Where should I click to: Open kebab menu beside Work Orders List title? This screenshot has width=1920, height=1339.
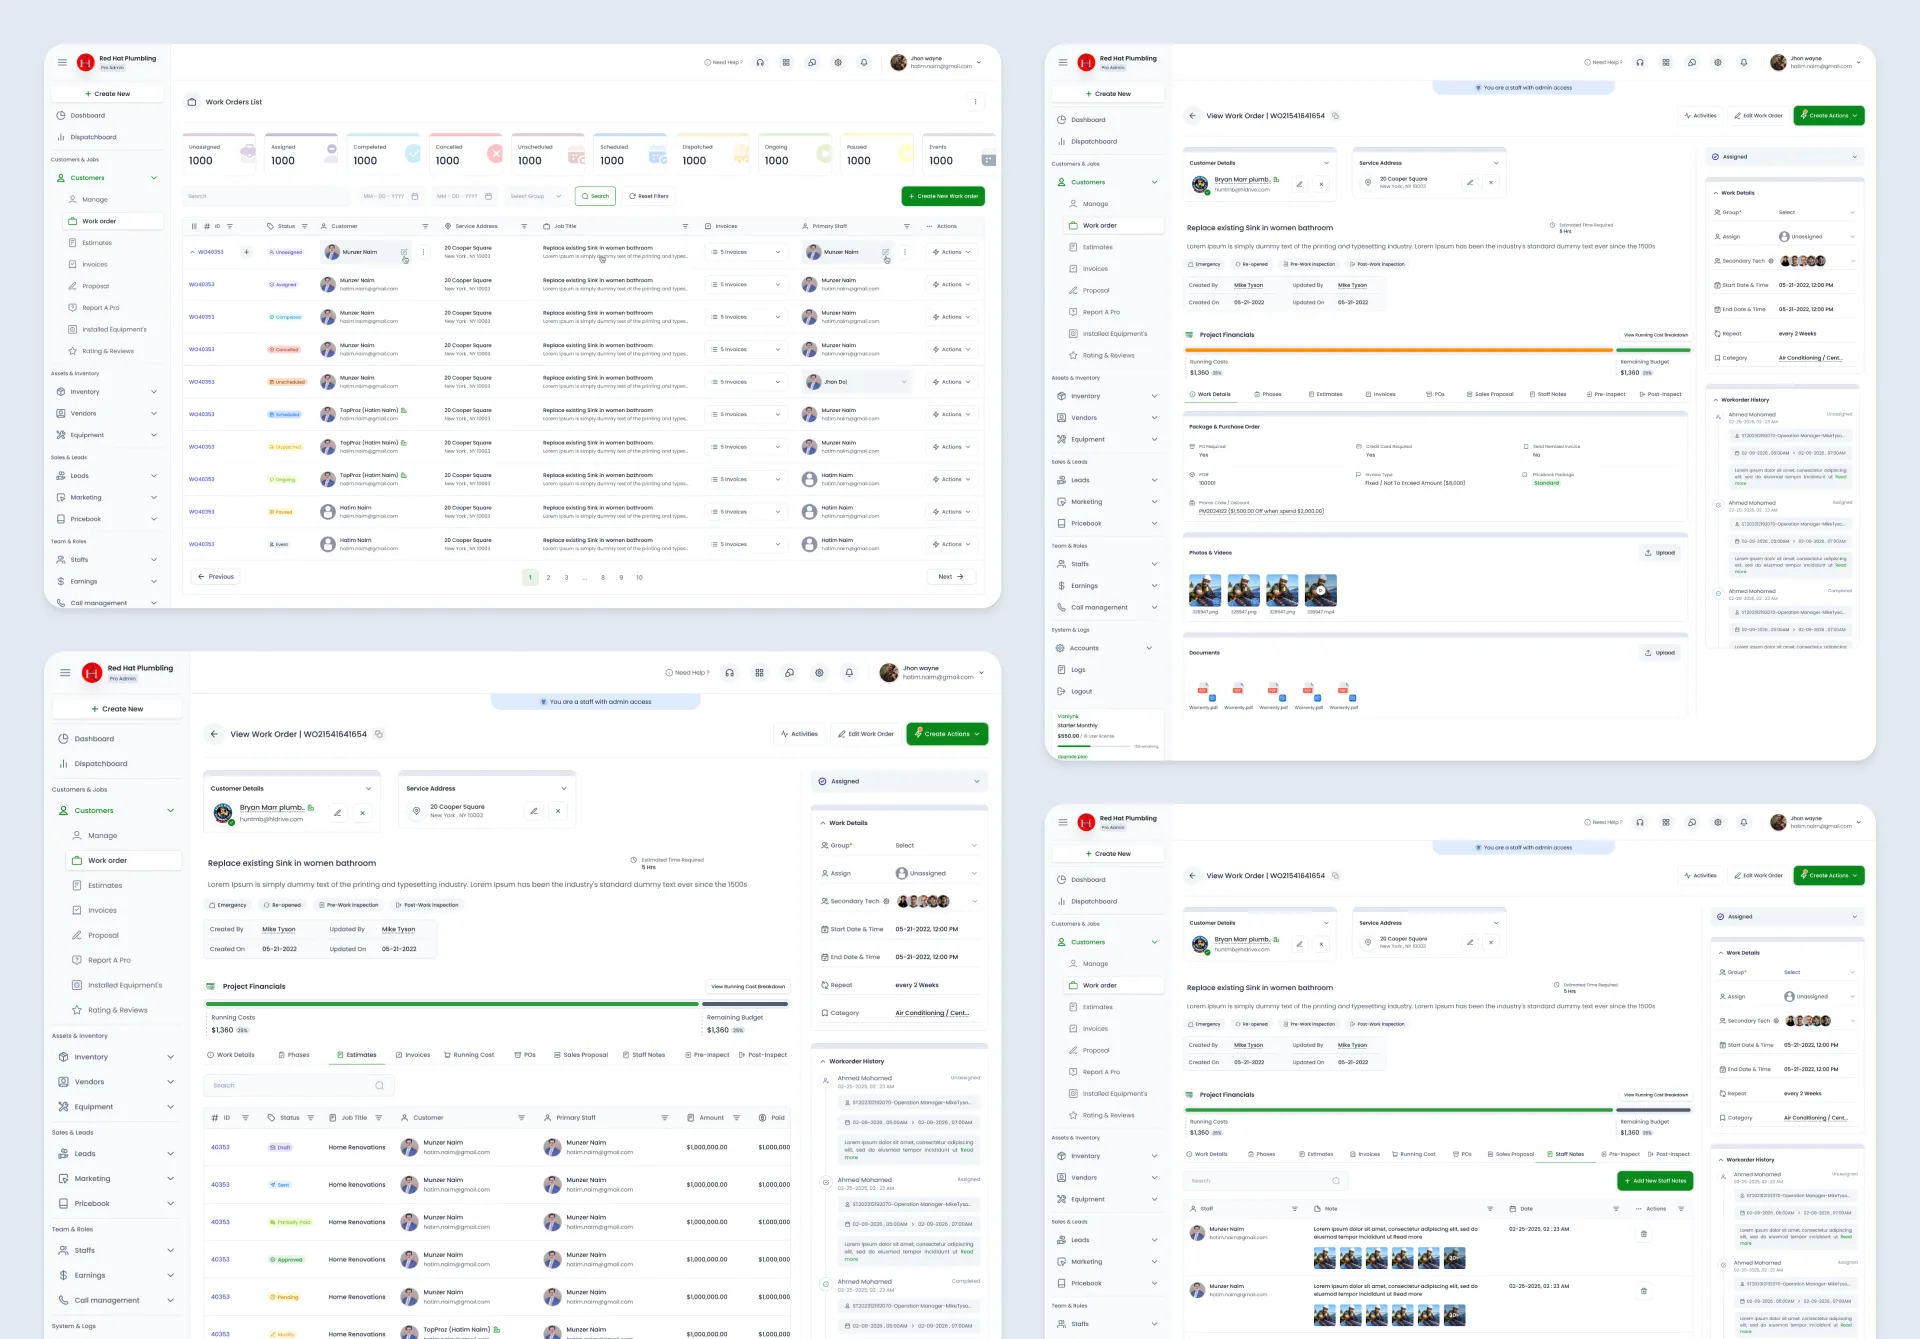(975, 101)
